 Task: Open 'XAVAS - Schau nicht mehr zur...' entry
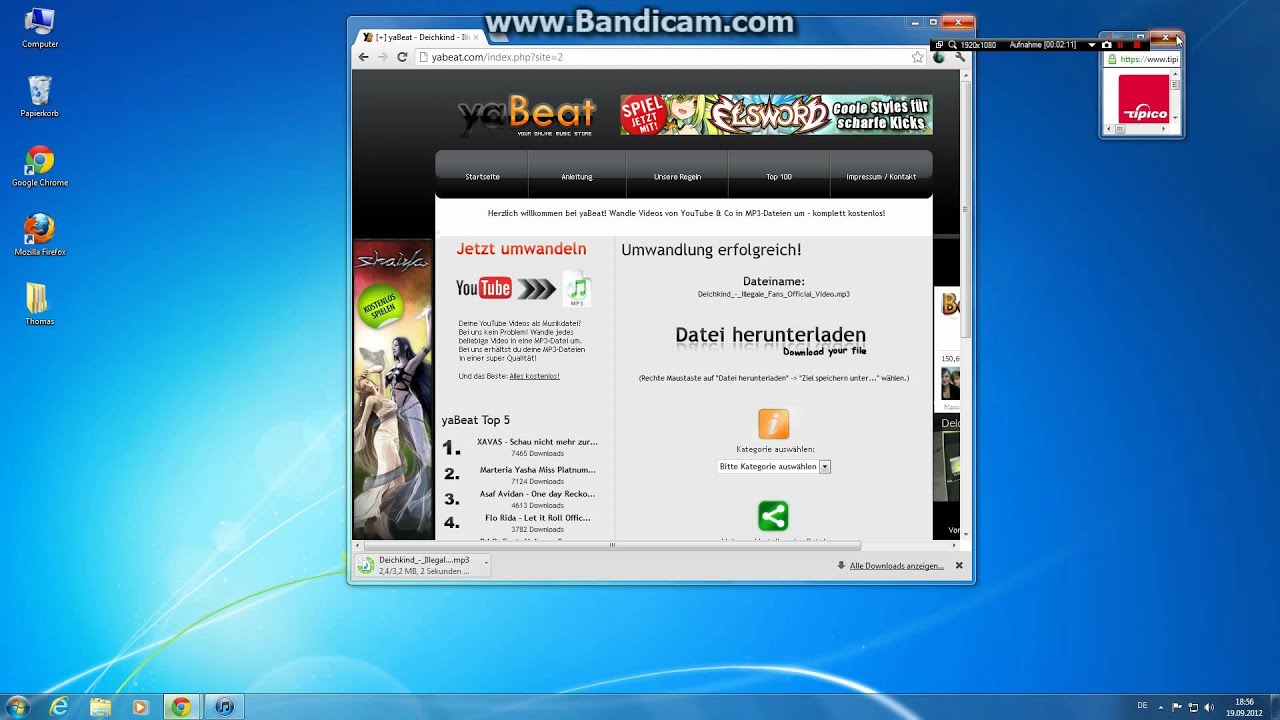[x=537, y=441]
